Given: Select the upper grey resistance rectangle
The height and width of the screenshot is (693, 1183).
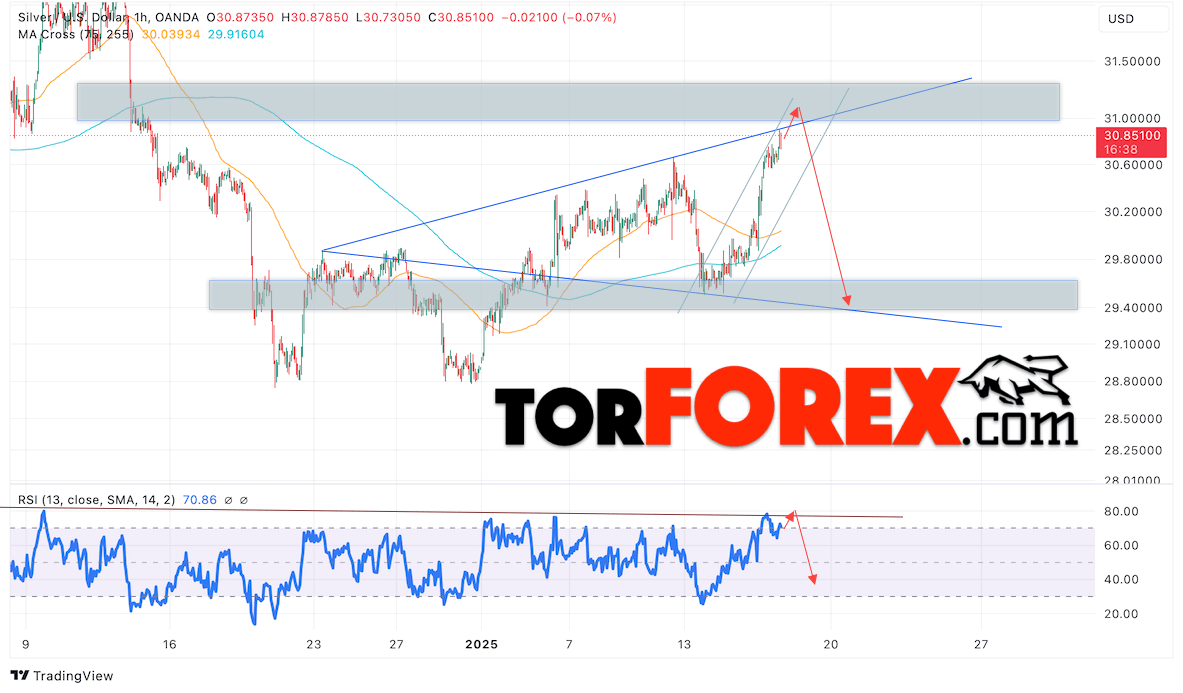Looking at the screenshot, I should point(567,101).
